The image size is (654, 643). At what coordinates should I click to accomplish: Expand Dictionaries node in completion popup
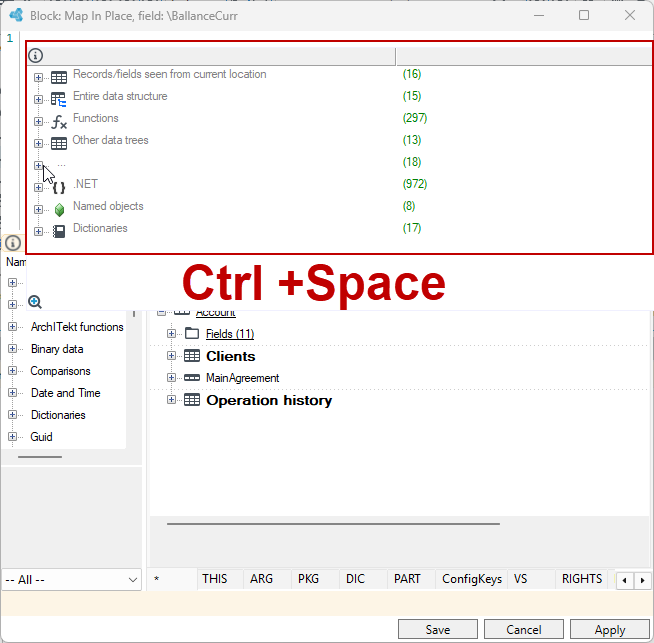click(x=38, y=231)
